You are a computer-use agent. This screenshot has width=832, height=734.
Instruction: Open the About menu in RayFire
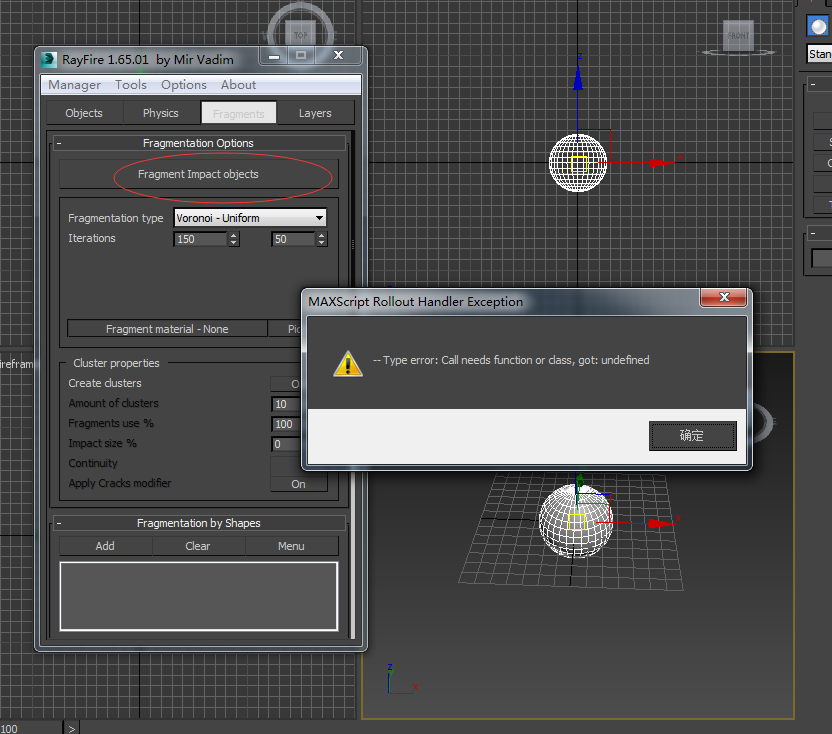point(238,85)
